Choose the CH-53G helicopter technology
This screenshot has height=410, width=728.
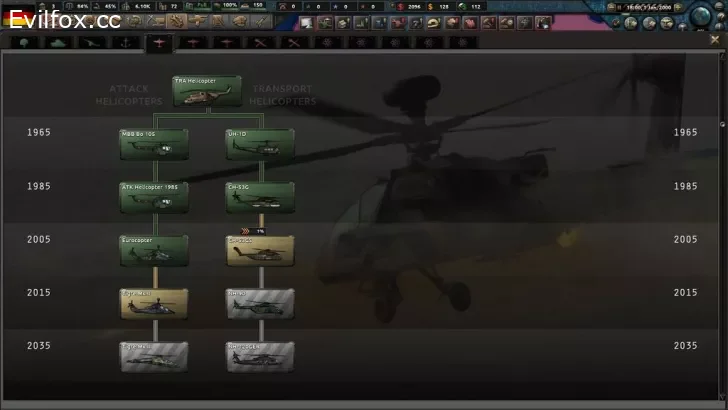tap(260, 197)
